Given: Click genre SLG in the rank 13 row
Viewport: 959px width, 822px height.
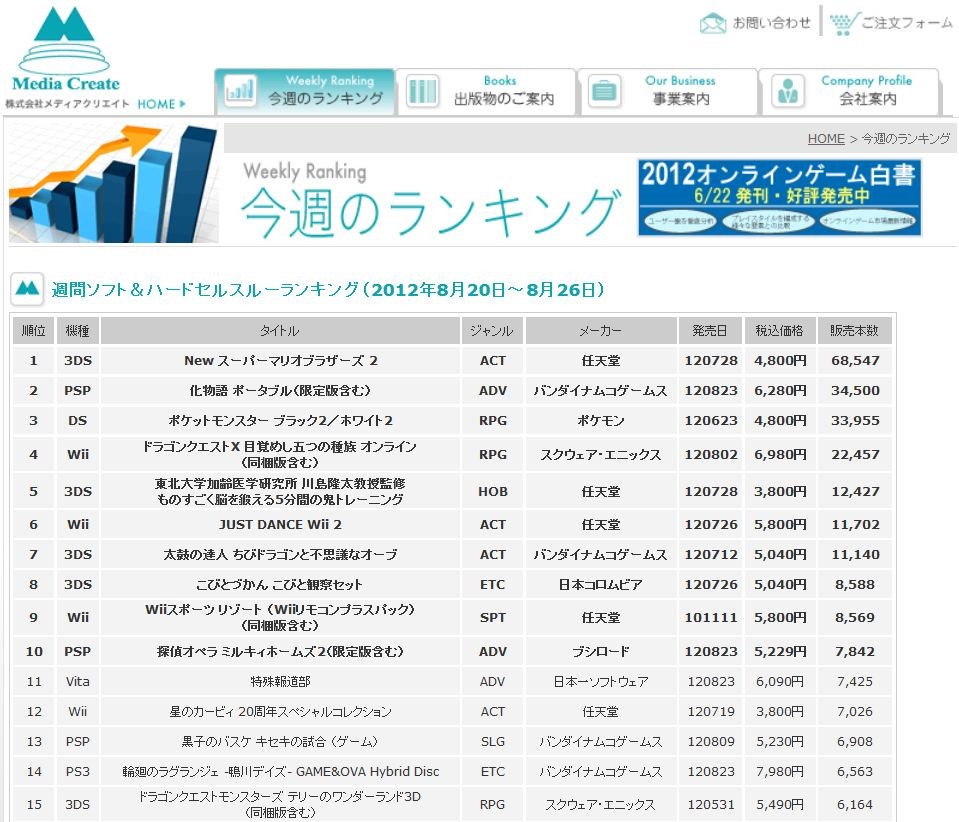Looking at the screenshot, I should [492, 742].
